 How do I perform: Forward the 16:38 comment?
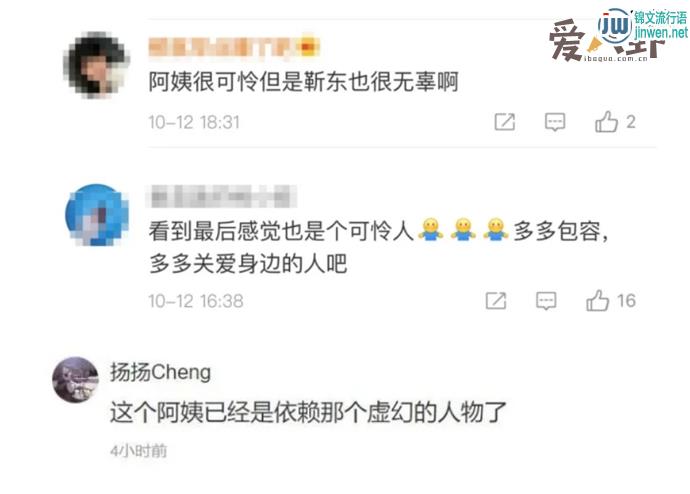click(x=496, y=301)
